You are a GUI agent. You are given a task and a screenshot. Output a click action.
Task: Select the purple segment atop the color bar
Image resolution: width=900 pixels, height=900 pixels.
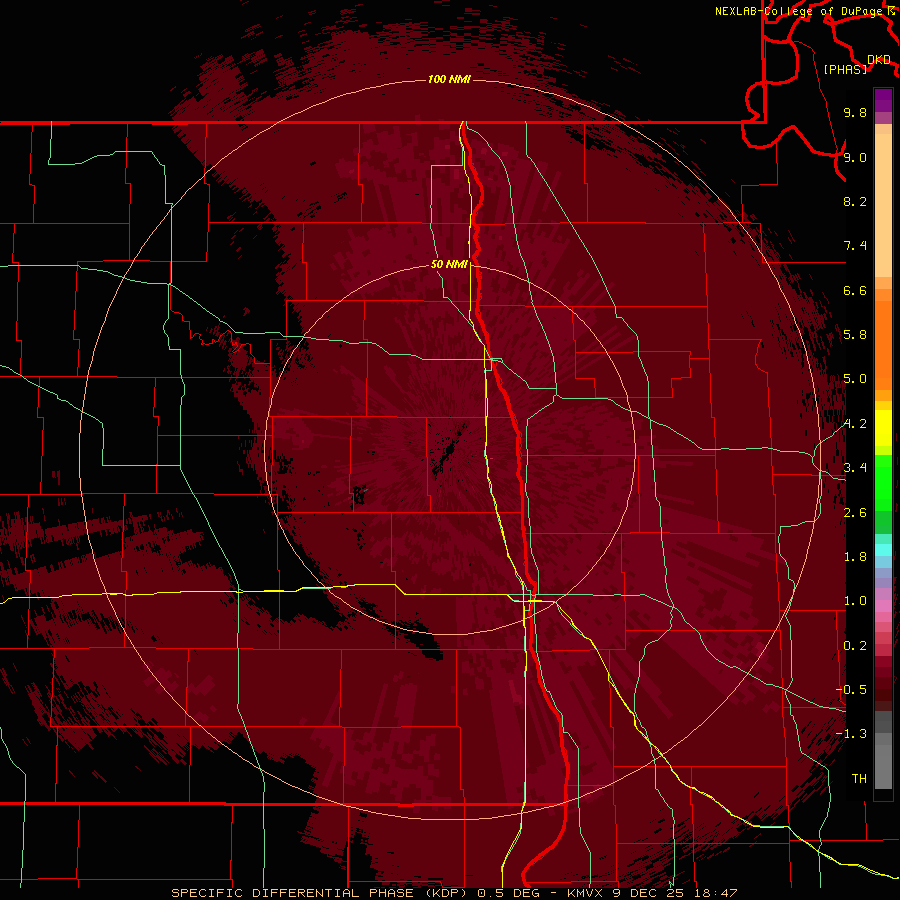point(883,100)
